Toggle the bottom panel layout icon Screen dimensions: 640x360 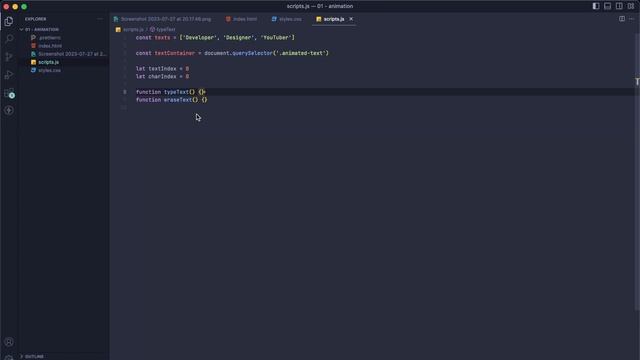pyautogui.click(x=607, y=6)
